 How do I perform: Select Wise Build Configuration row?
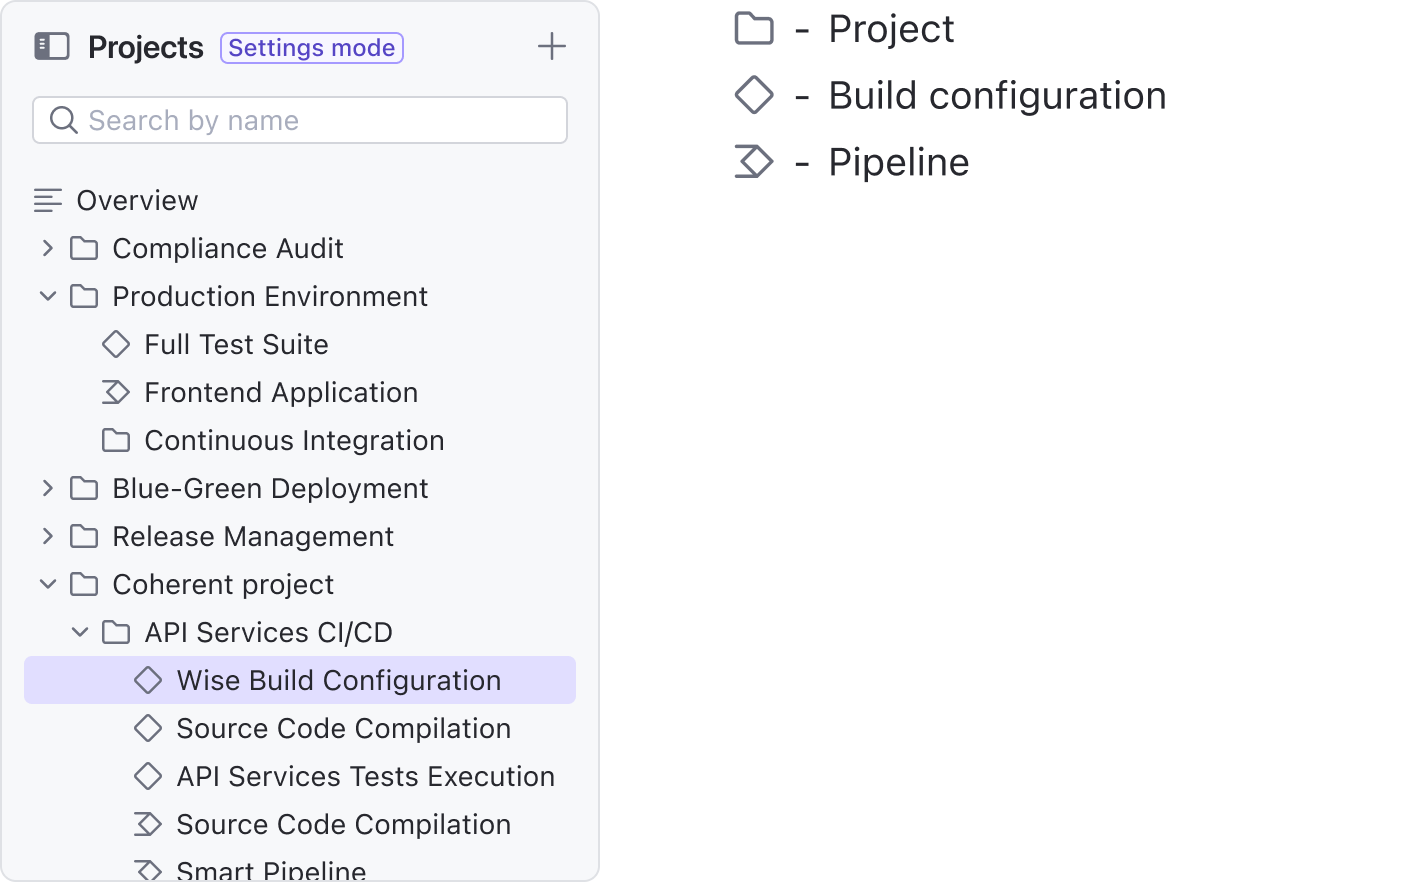coord(300,680)
